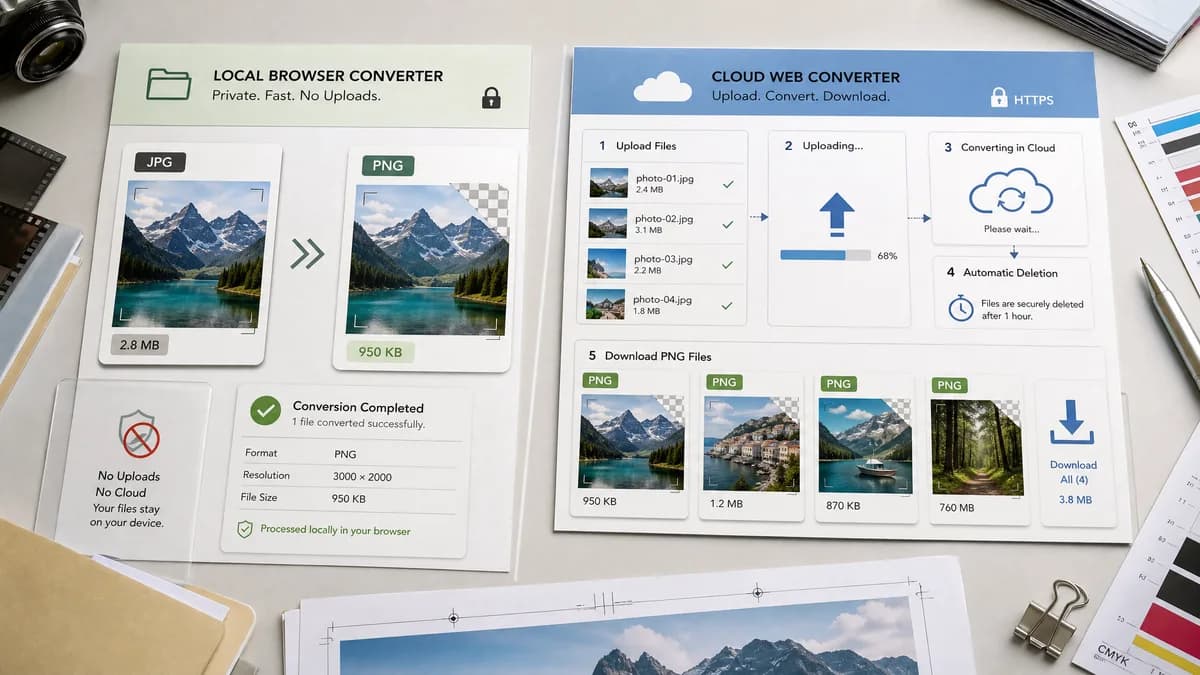This screenshot has width=1200, height=675.
Task: Click the No Uploads No Cloud text
Action: click(128, 484)
